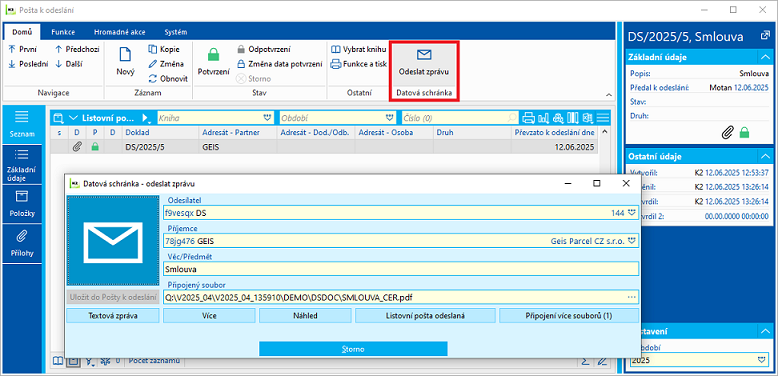Open Přílohy in the sidebar
This screenshot has height=376, width=778.
tap(22, 243)
